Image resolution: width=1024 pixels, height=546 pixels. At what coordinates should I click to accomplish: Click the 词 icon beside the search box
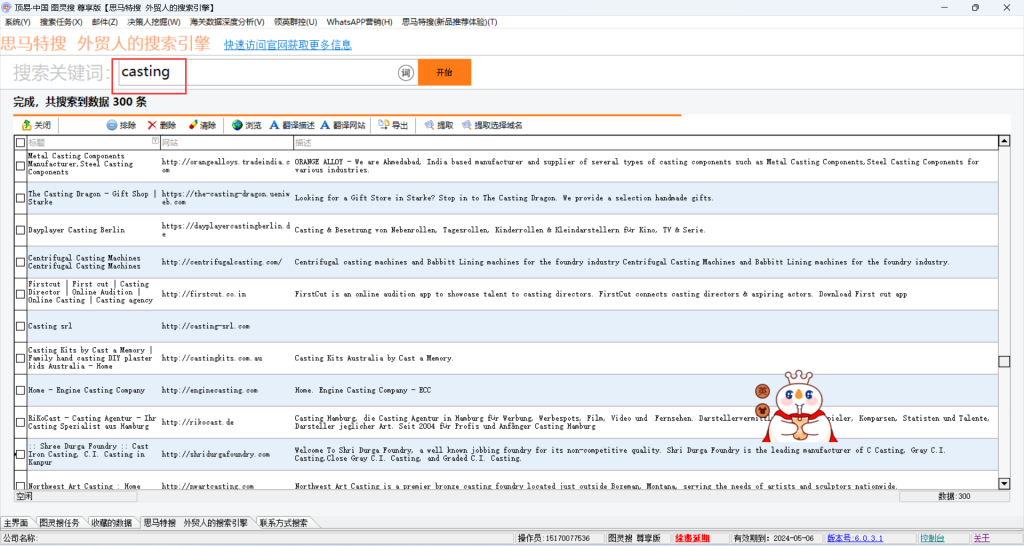pyautogui.click(x=406, y=73)
